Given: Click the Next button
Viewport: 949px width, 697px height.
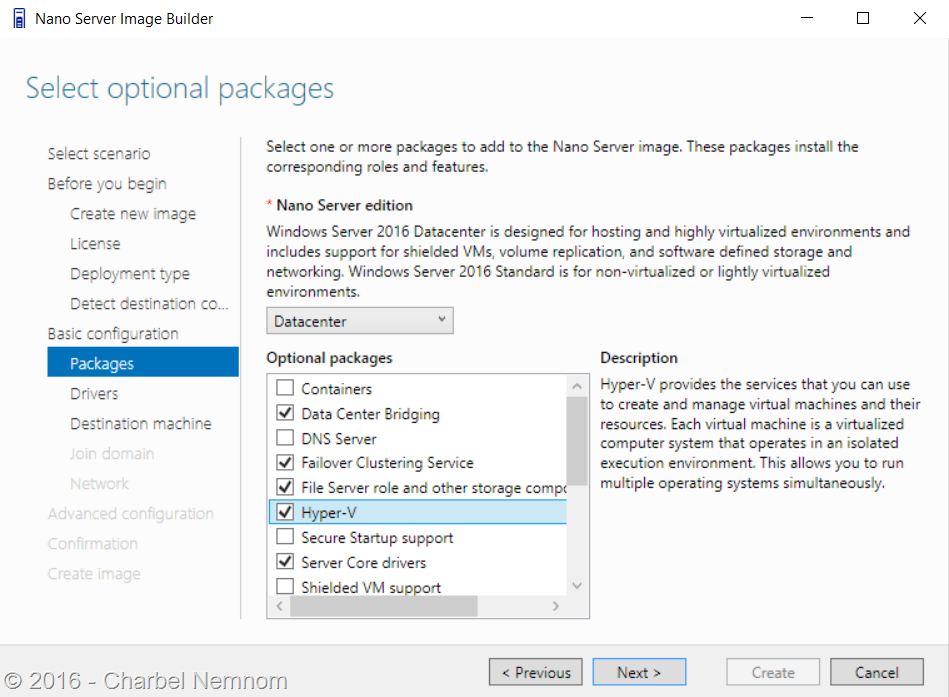Looking at the screenshot, I should pos(639,672).
